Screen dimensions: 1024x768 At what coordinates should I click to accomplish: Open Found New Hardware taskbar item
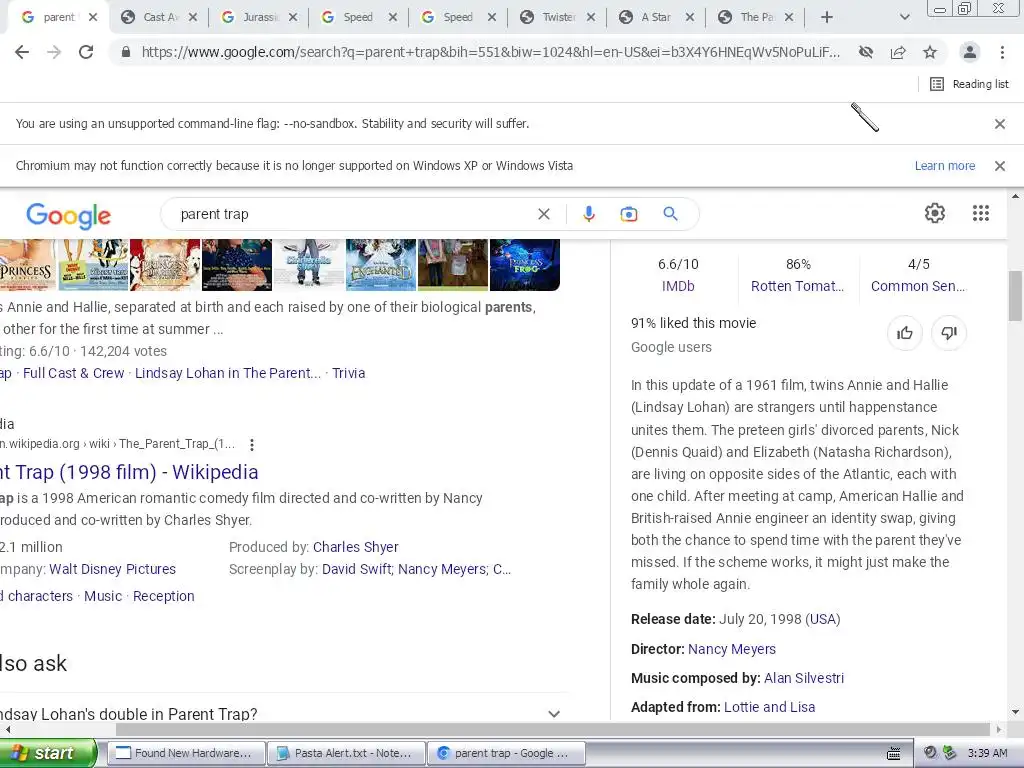tap(186, 753)
